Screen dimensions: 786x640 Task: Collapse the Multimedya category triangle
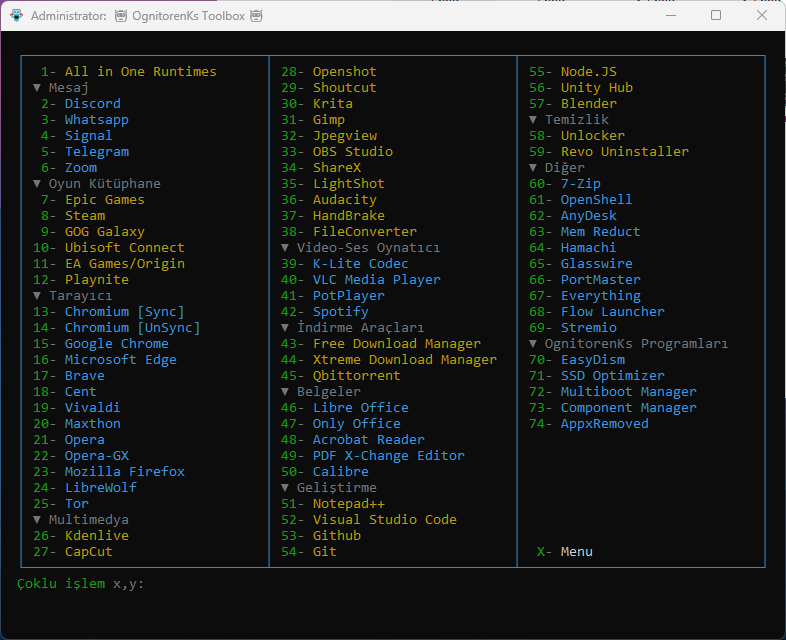point(37,520)
